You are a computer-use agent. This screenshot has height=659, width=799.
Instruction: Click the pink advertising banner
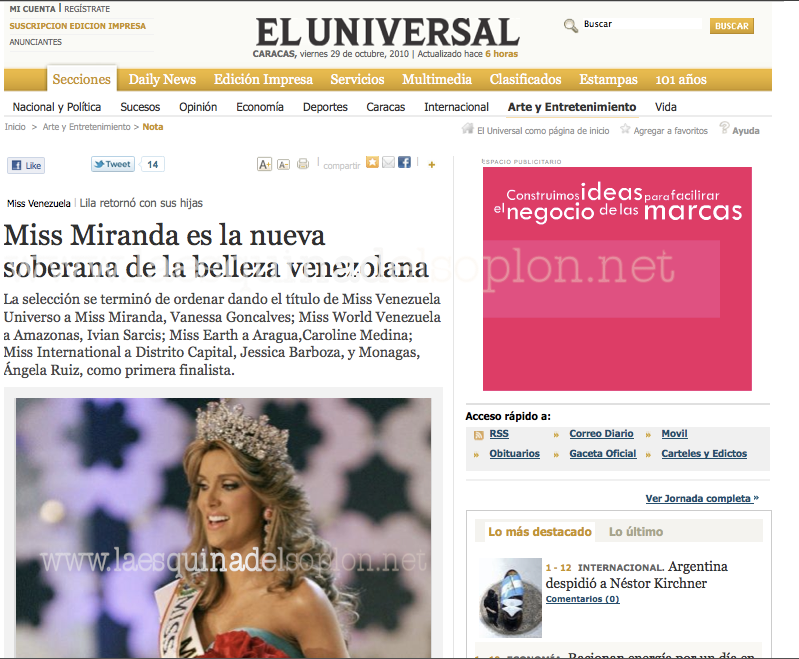tap(617, 279)
